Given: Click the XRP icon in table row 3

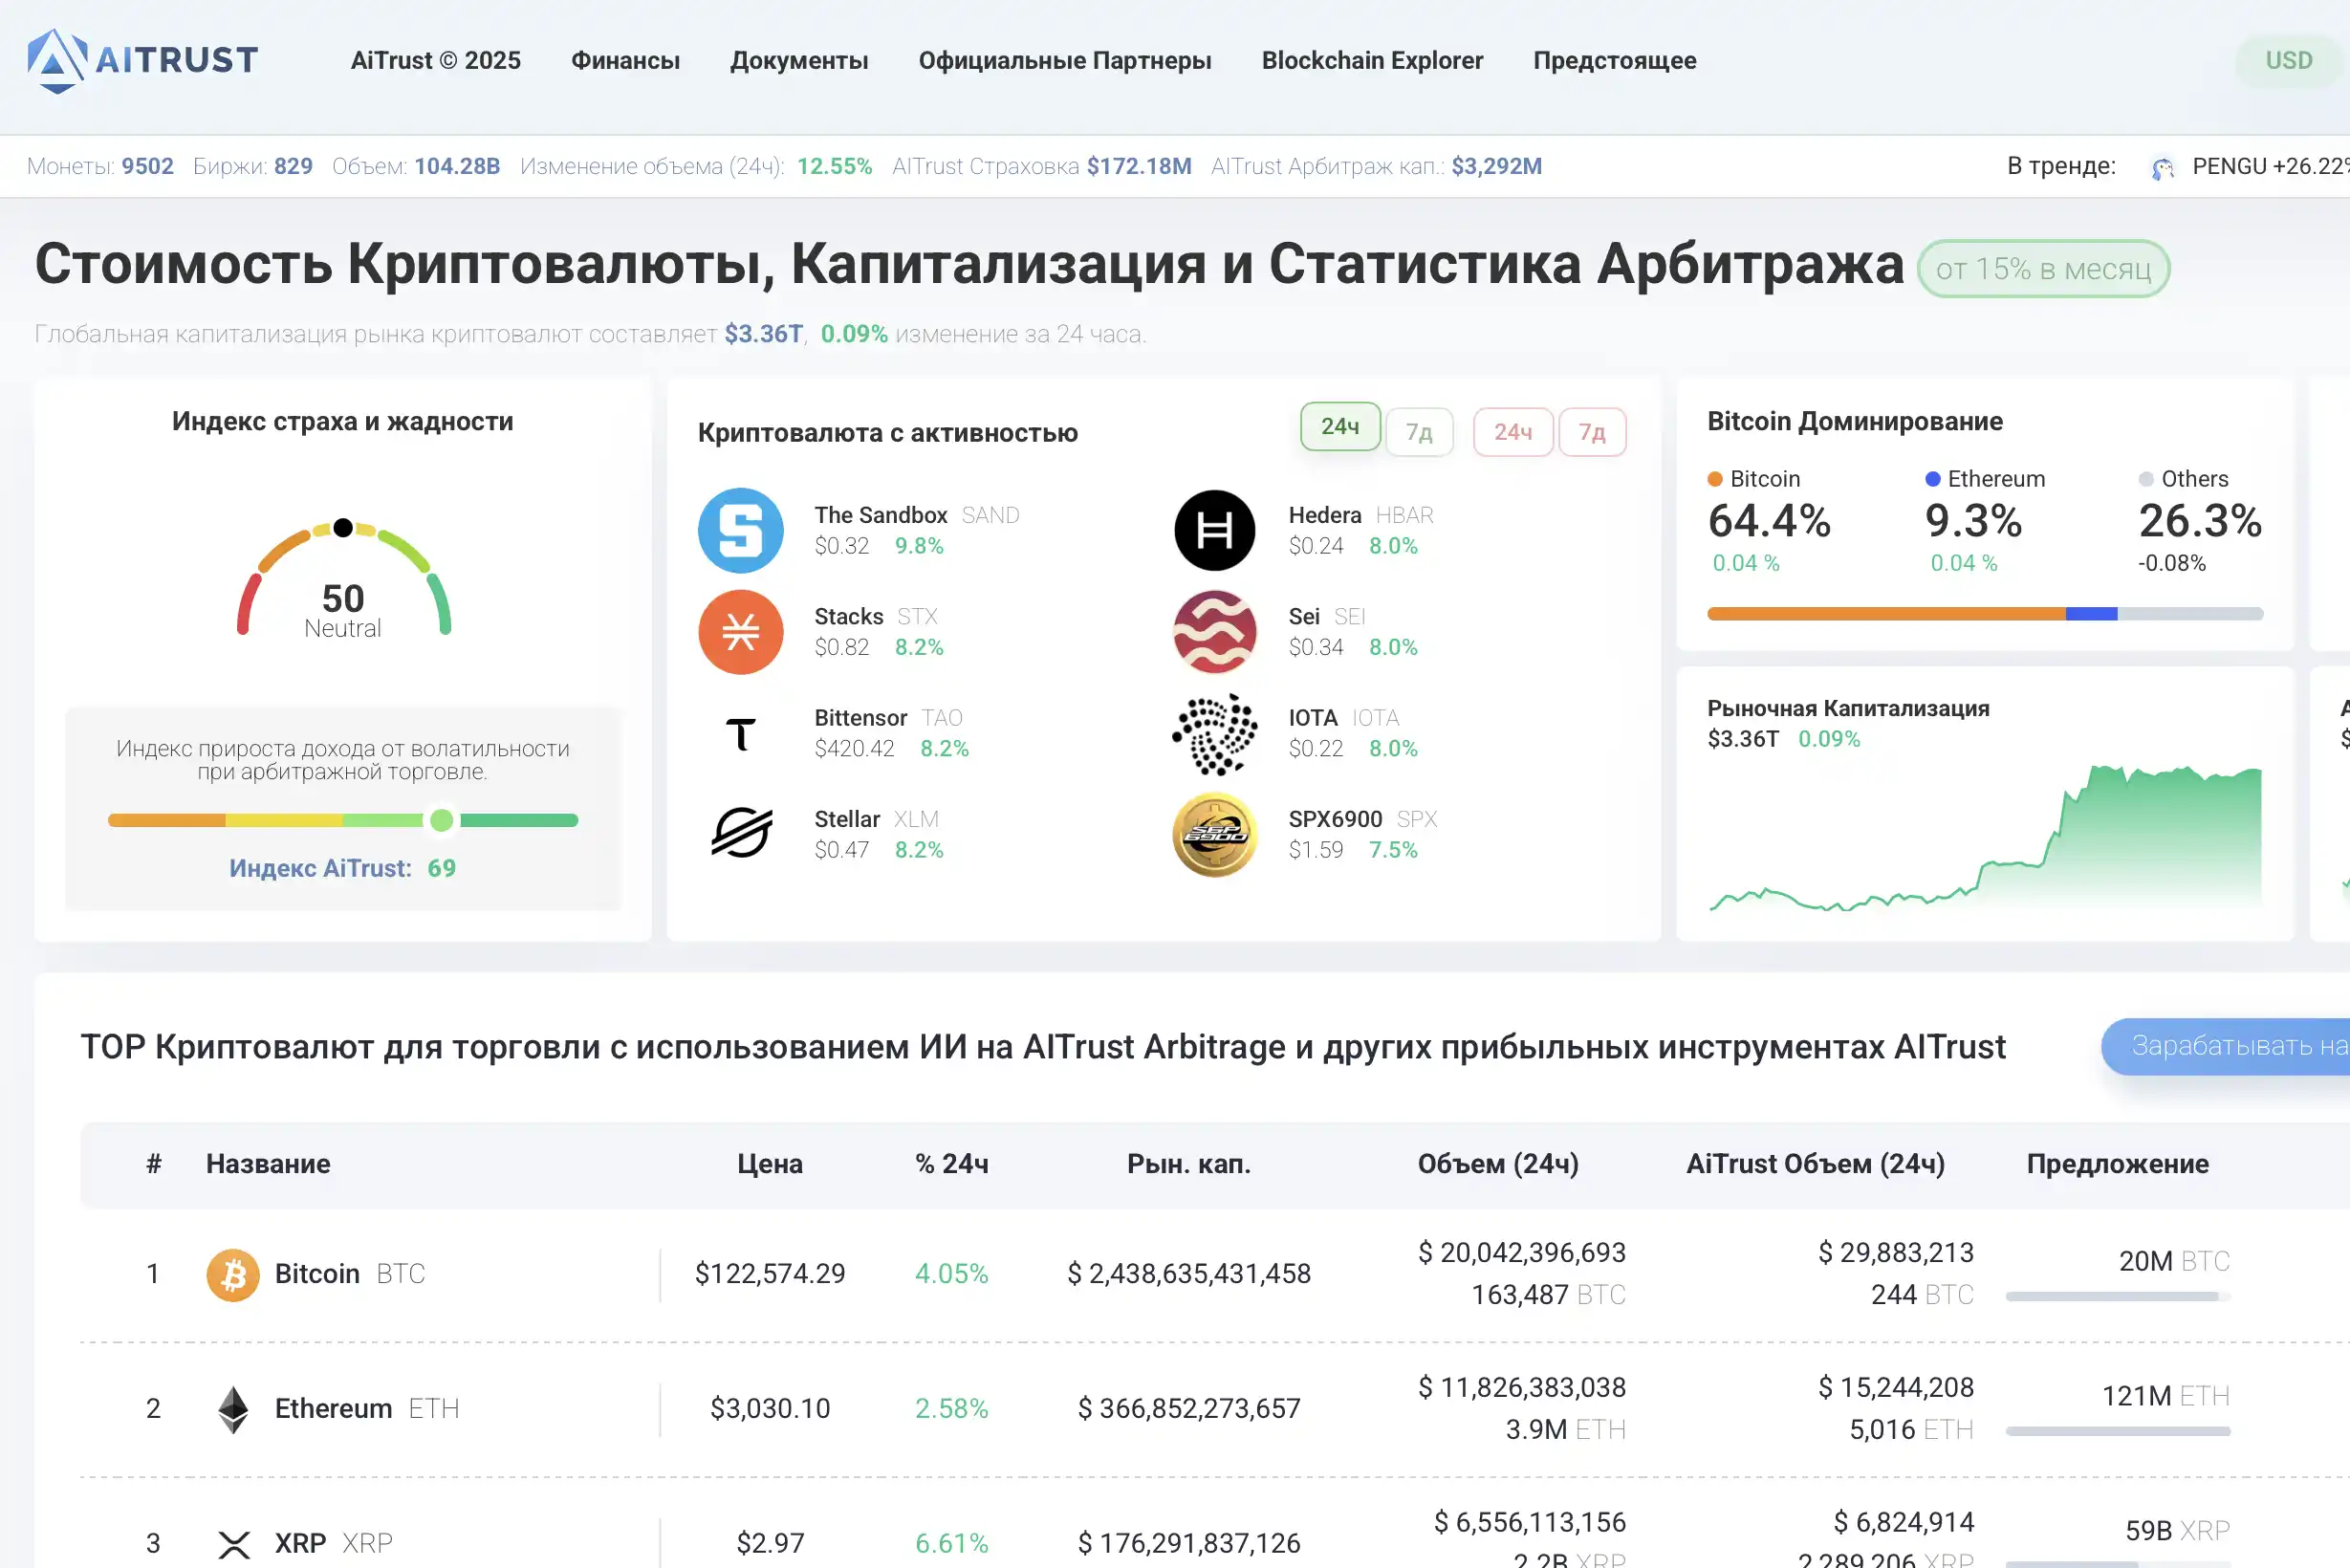Looking at the screenshot, I should click(233, 1544).
